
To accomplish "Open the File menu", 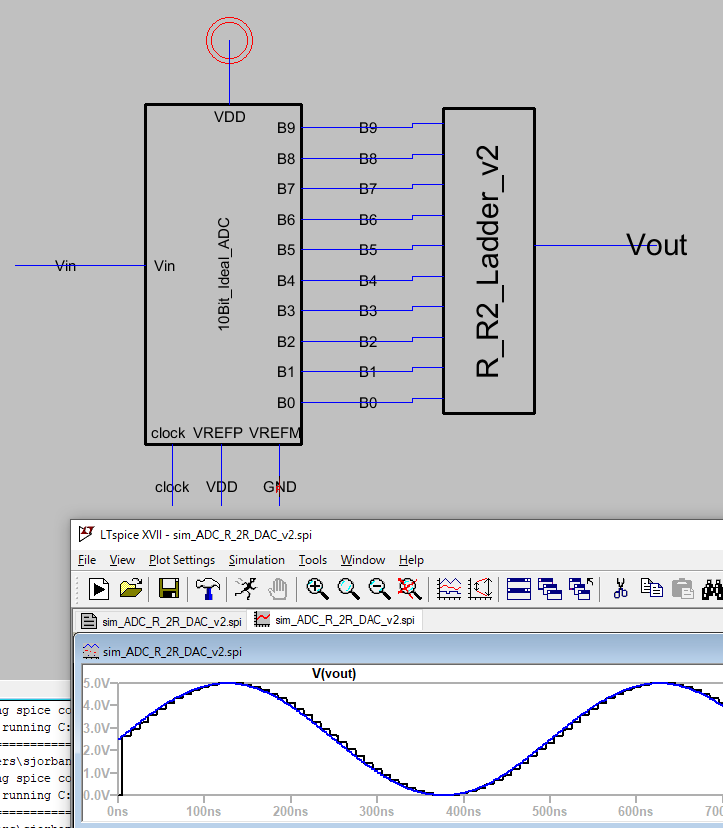I will click(x=87, y=560).
